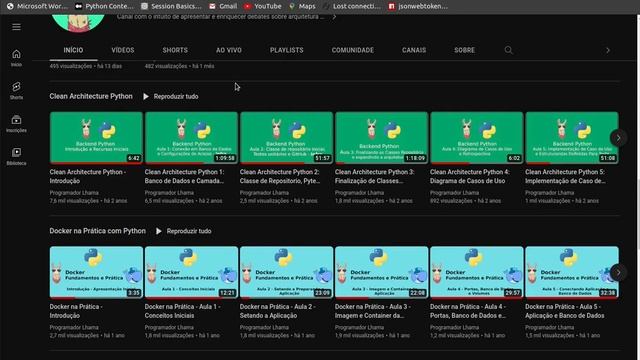Open the CANAIS tab
The width and height of the screenshot is (640, 360).
pyautogui.click(x=414, y=50)
